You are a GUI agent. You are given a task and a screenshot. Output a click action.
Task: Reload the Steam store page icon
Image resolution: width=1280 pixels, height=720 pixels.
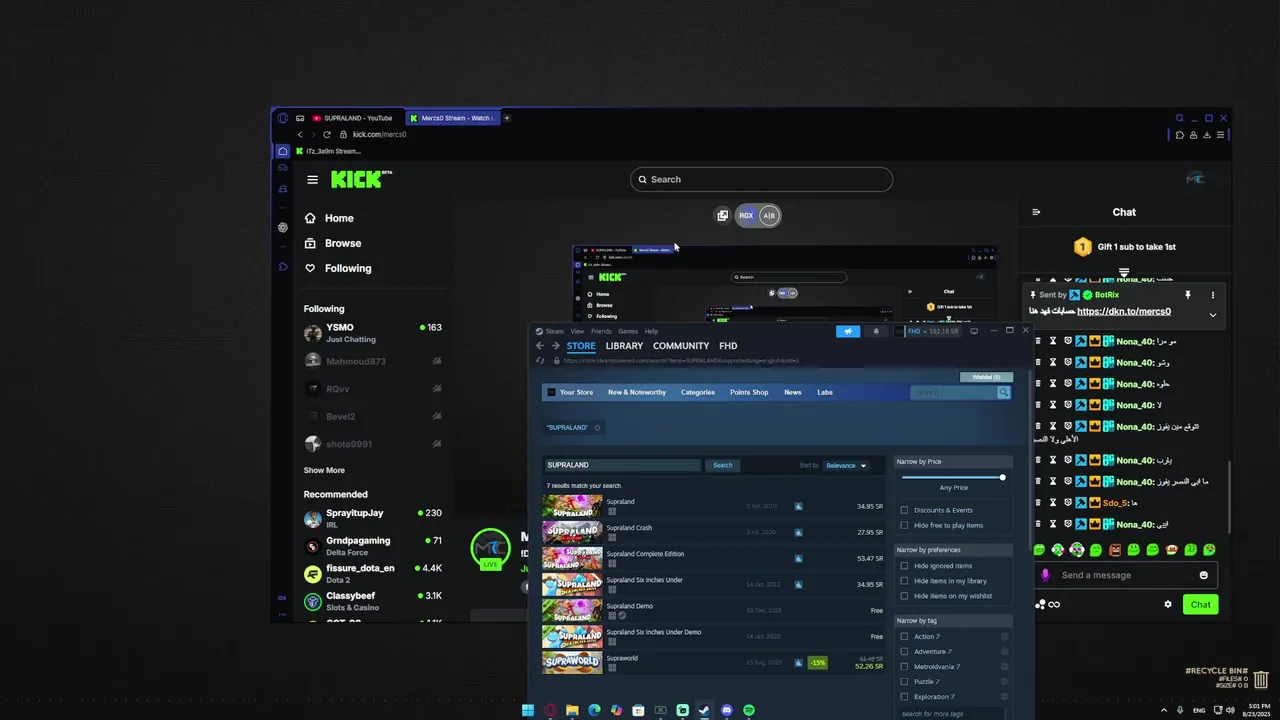click(540, 361)
